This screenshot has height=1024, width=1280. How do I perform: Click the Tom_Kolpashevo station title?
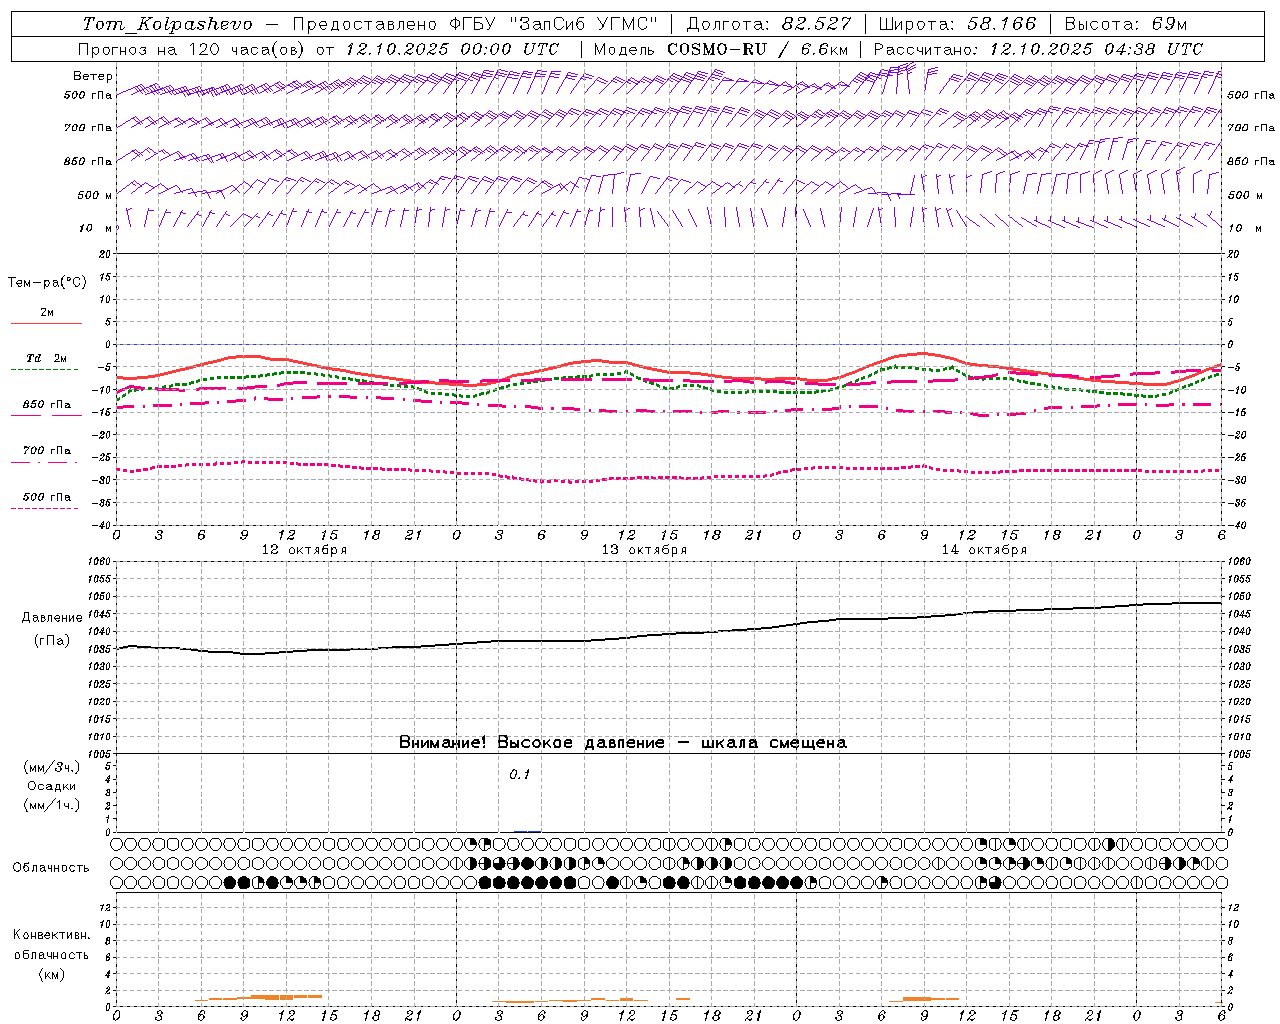click(x=167, y=24)
